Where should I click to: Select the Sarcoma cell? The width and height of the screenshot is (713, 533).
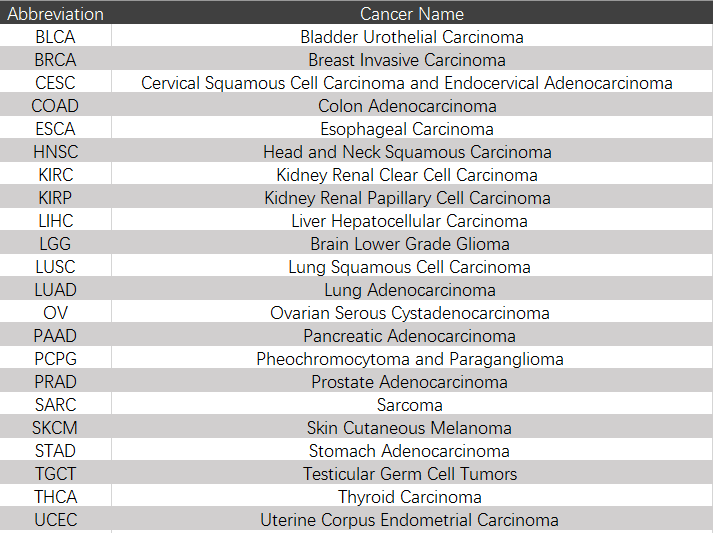point(411,405)
